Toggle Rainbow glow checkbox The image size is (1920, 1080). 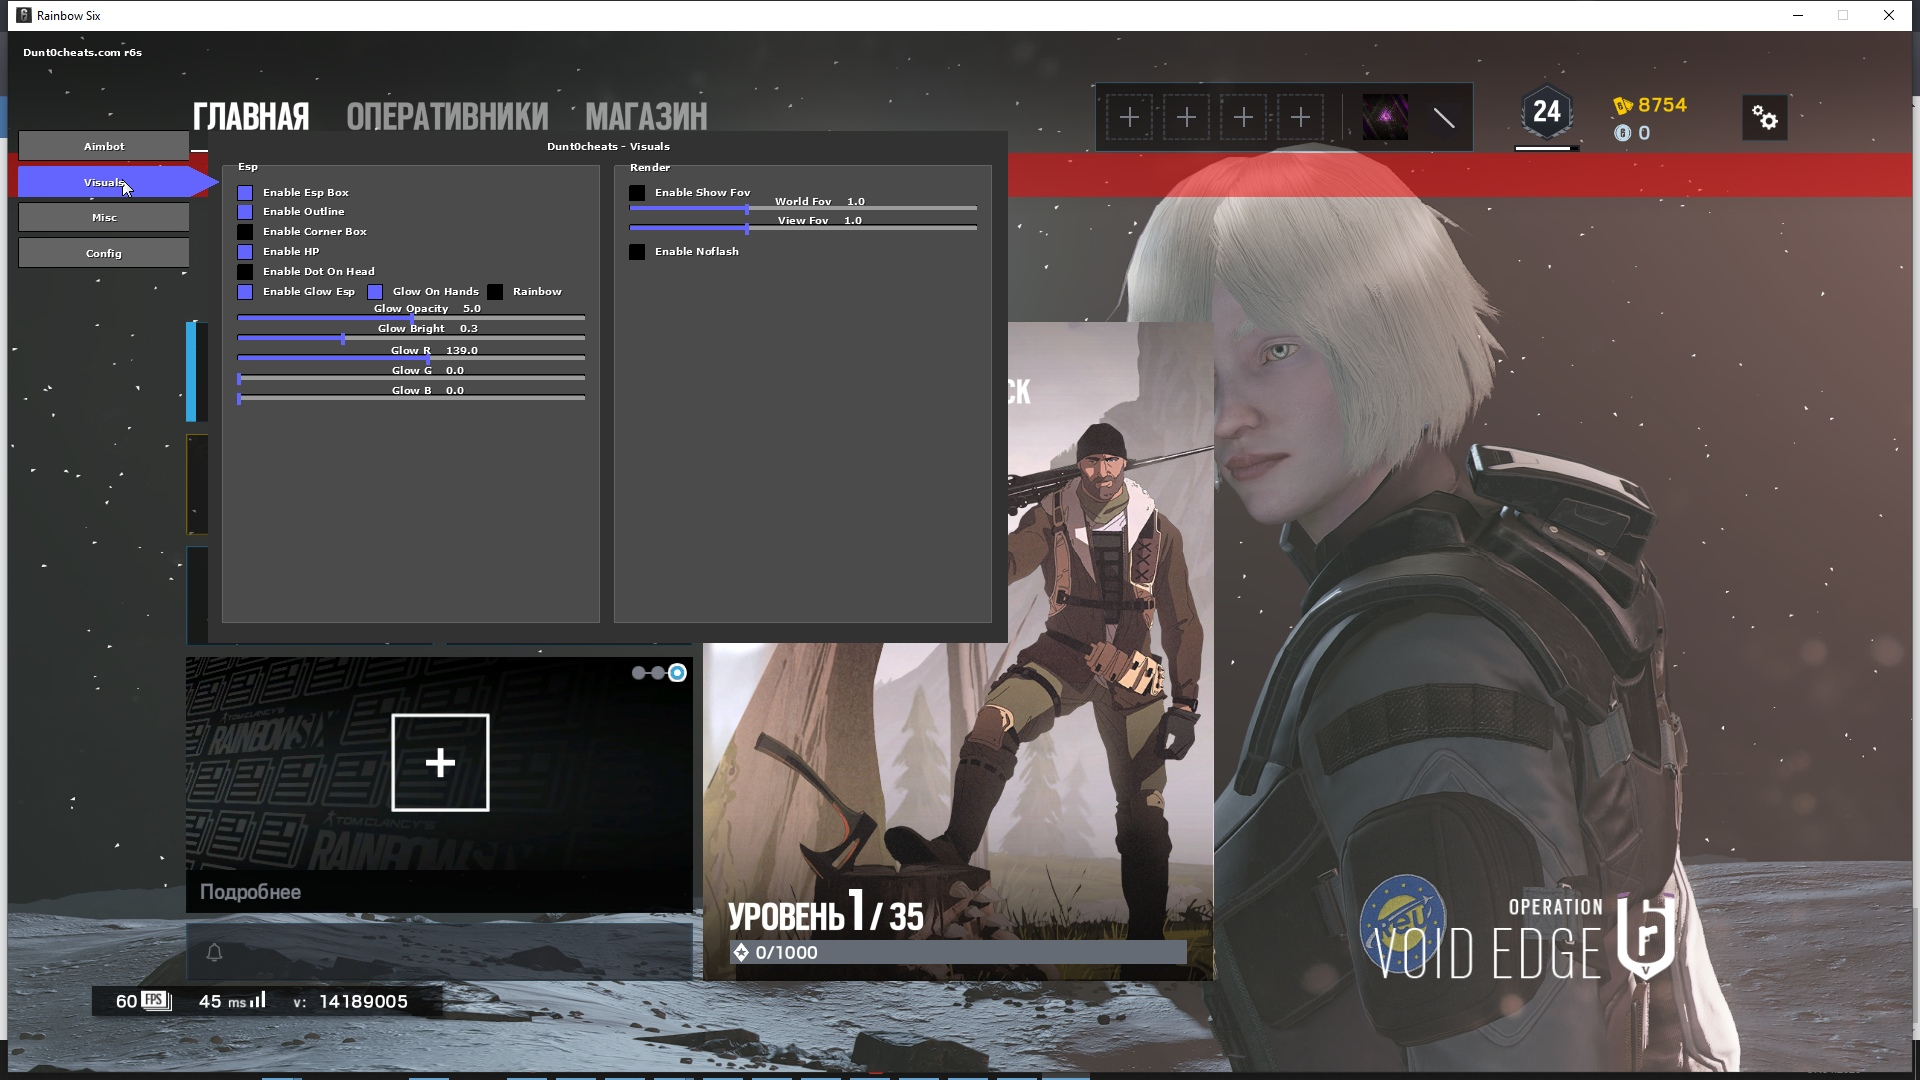[x=495, y=292]
